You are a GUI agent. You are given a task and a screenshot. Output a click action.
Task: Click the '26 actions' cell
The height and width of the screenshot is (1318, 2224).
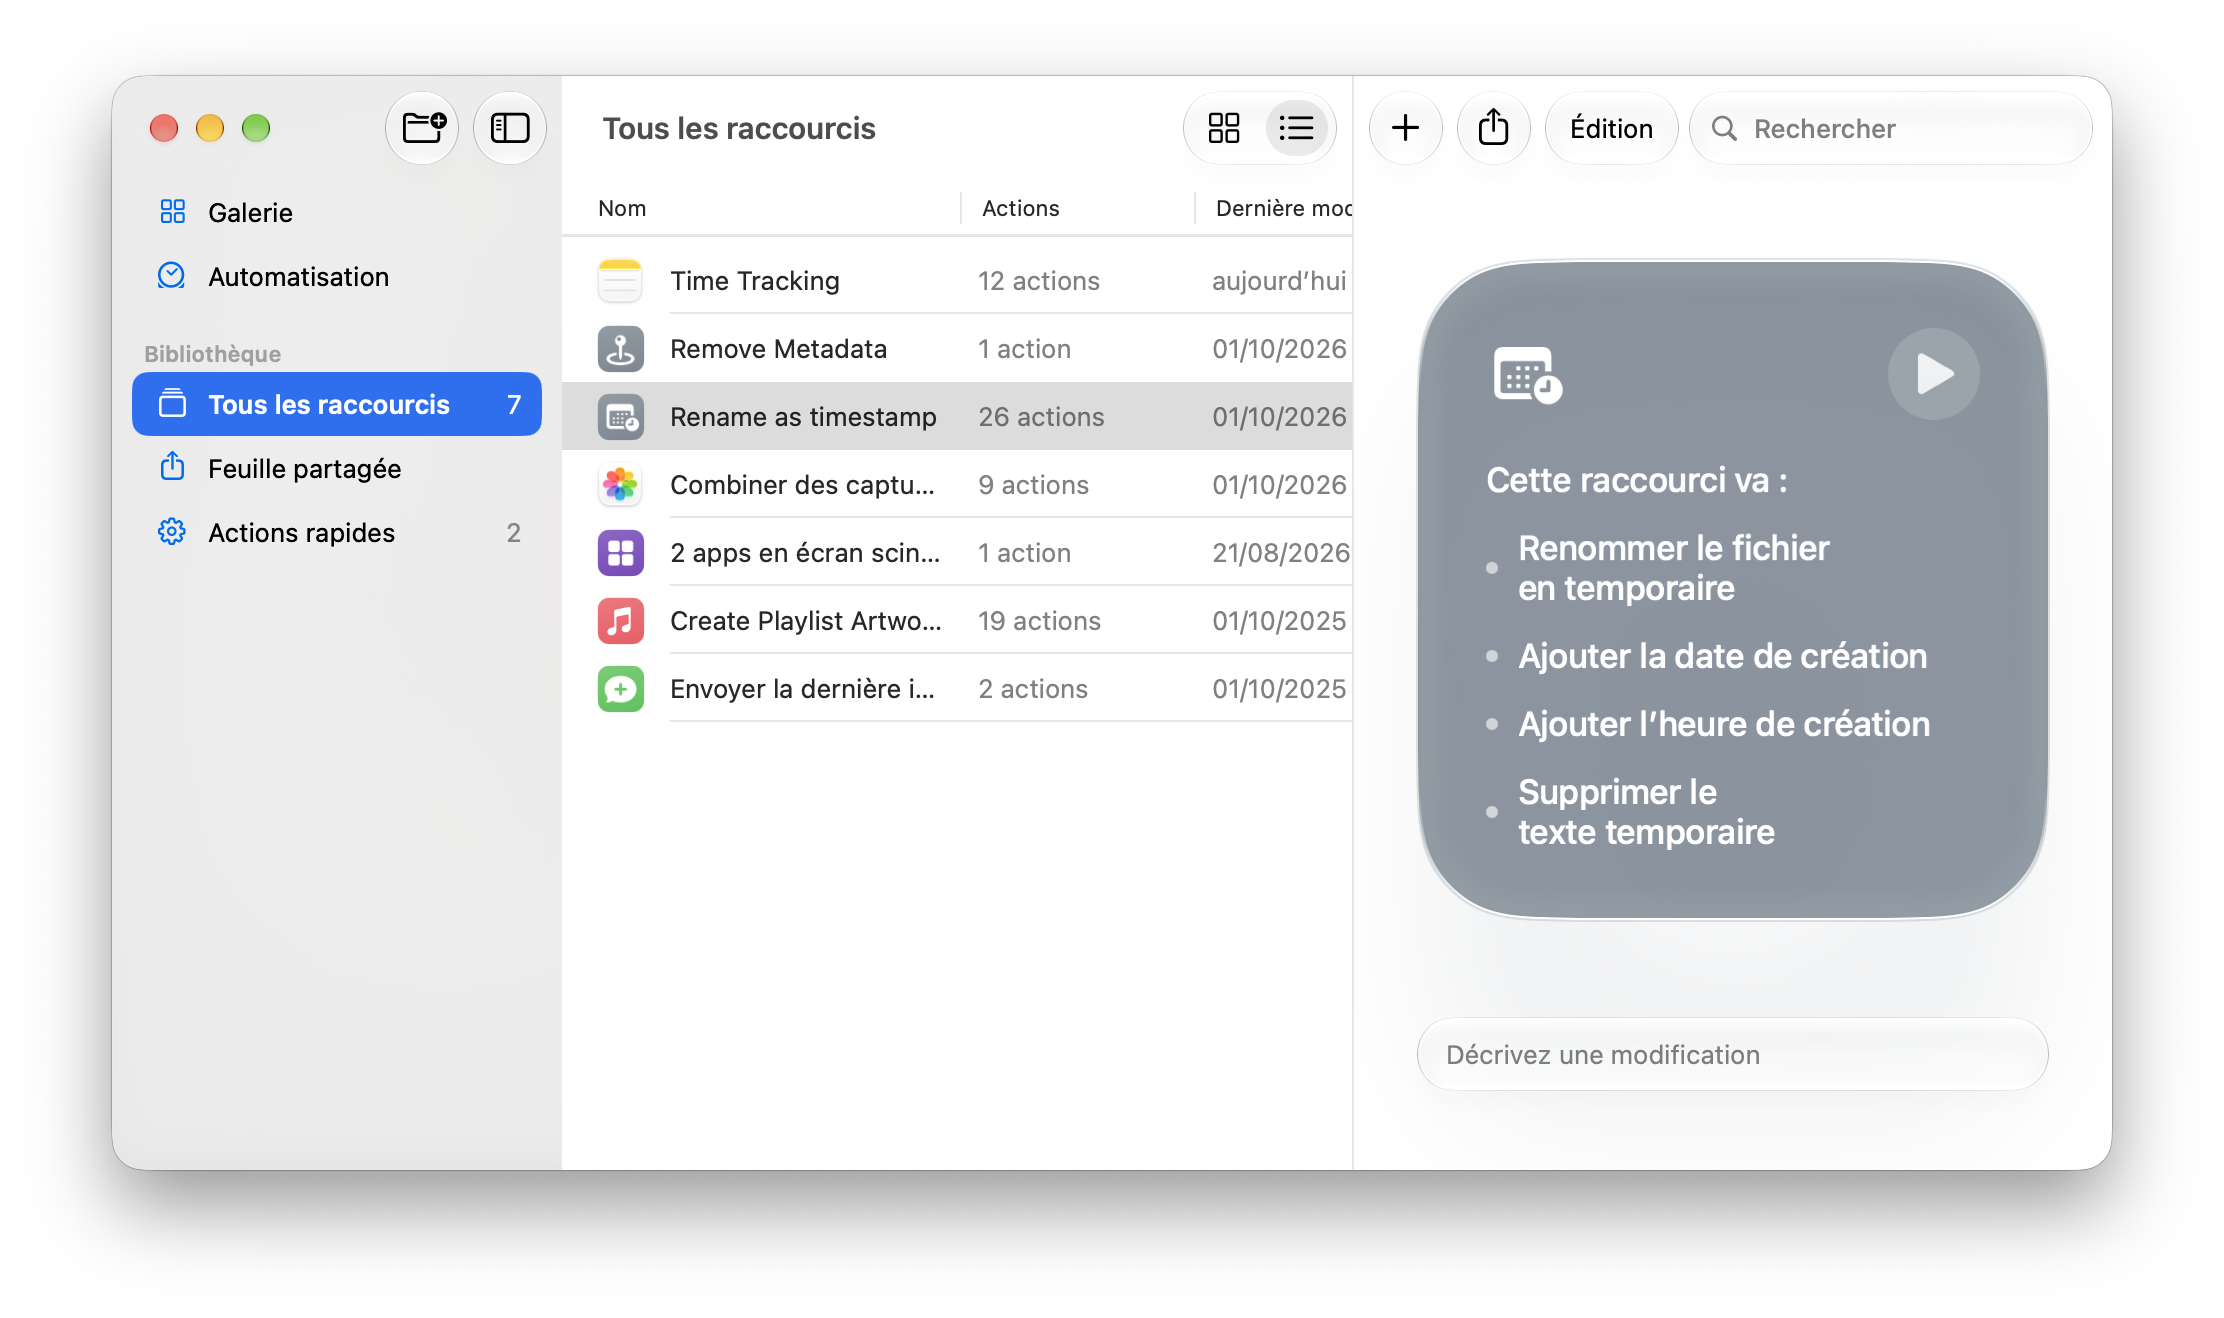click(1041, 417)
